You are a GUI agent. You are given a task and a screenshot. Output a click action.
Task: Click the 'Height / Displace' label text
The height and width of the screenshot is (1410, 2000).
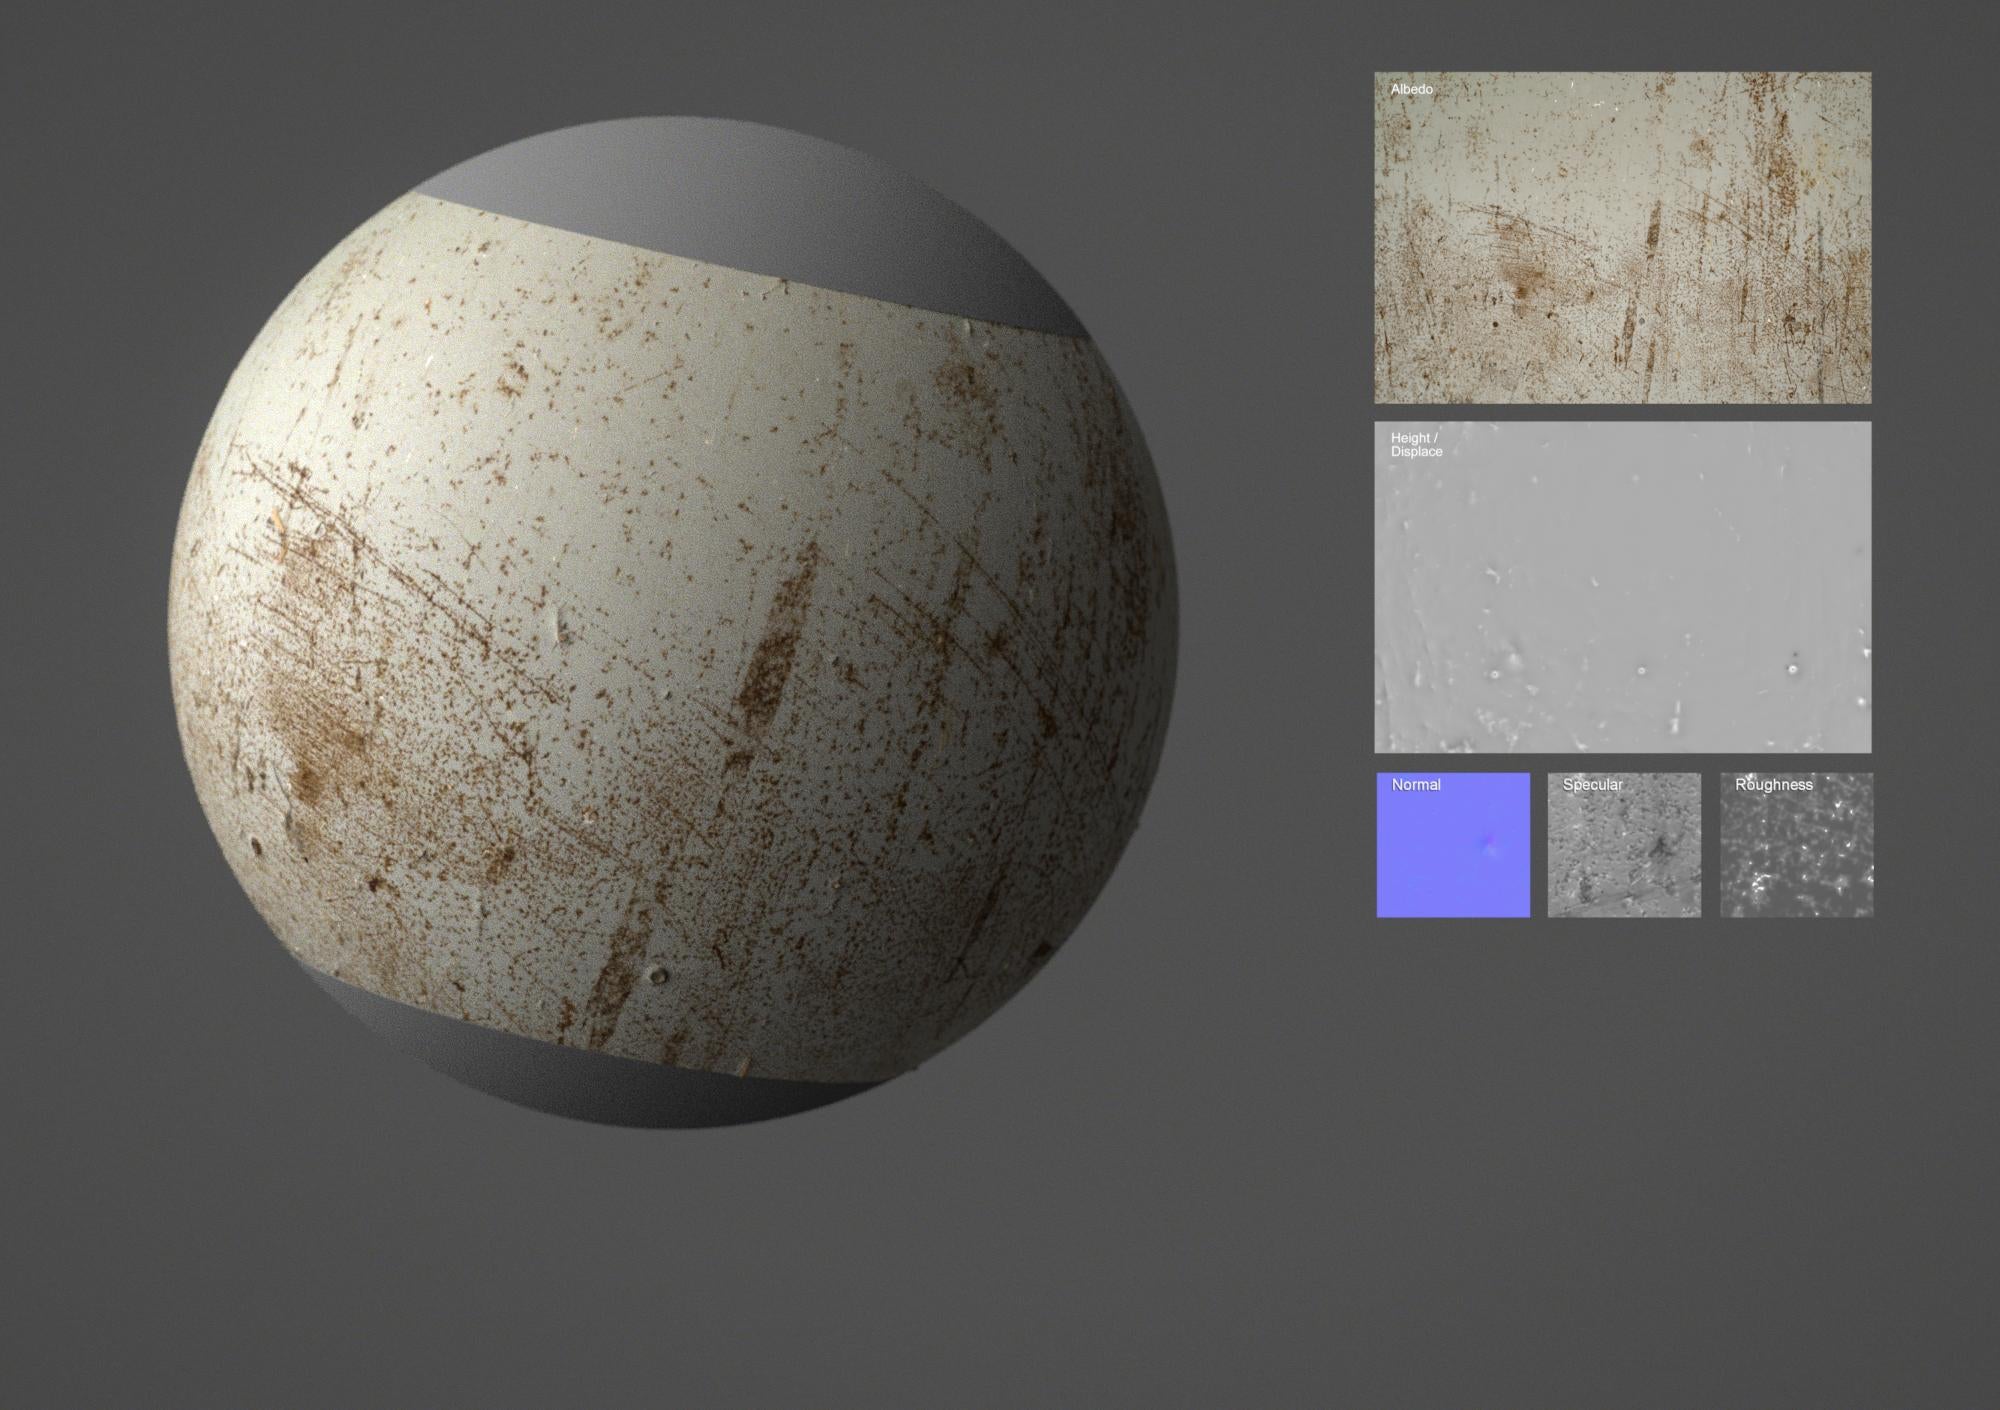point(1416,445)
